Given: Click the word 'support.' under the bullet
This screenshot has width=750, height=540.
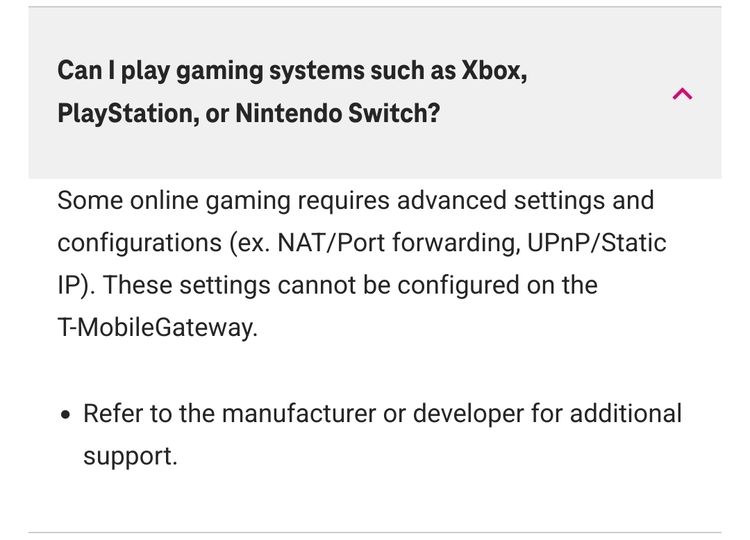Looking at the screenshot, I should [x=130, y=456].
